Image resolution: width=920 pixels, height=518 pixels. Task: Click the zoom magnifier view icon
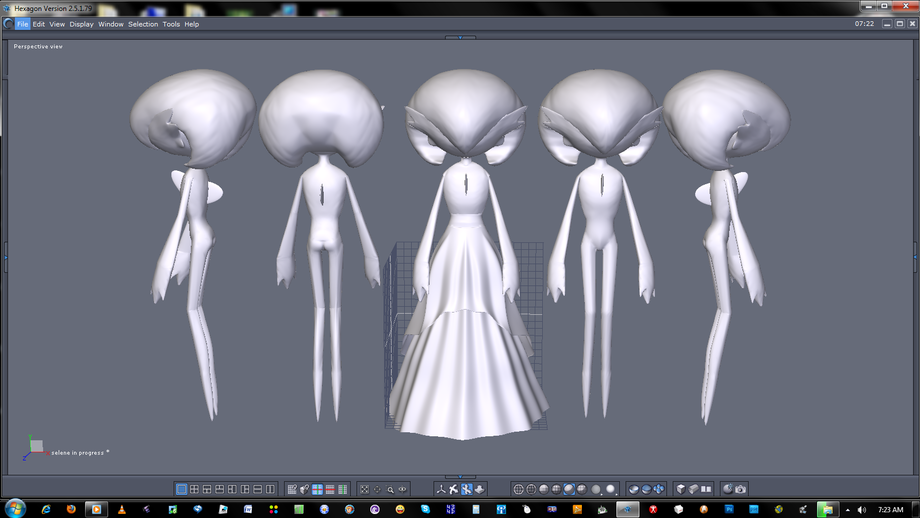point(390,489)
